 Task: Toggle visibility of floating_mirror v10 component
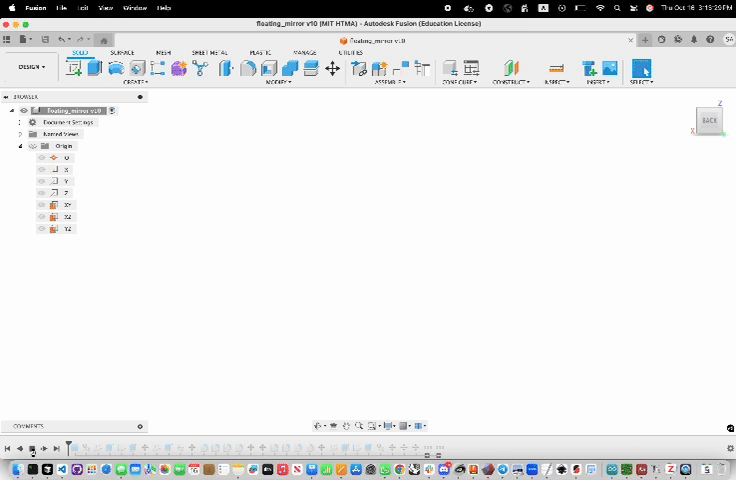pyautogui.click(x=23, y=111)
